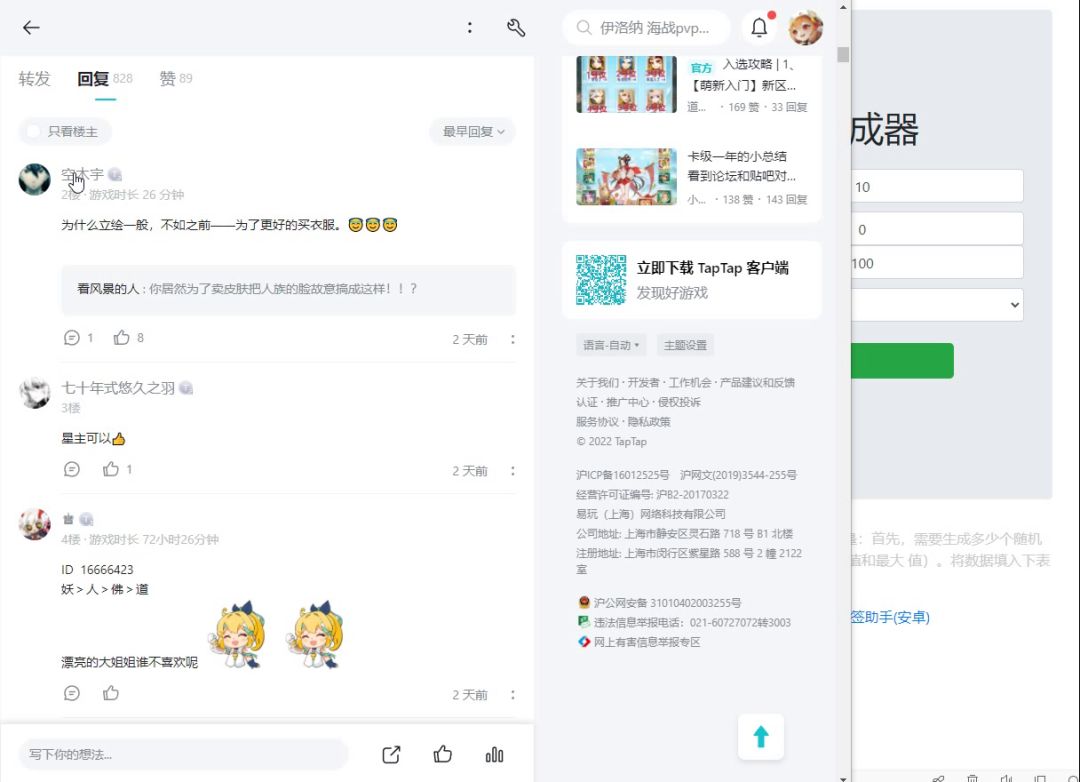Open the 语言·自动 language dropdown
Image resolution: width=1080 pixels, height=782 pixels.
[x=611, y=345]
